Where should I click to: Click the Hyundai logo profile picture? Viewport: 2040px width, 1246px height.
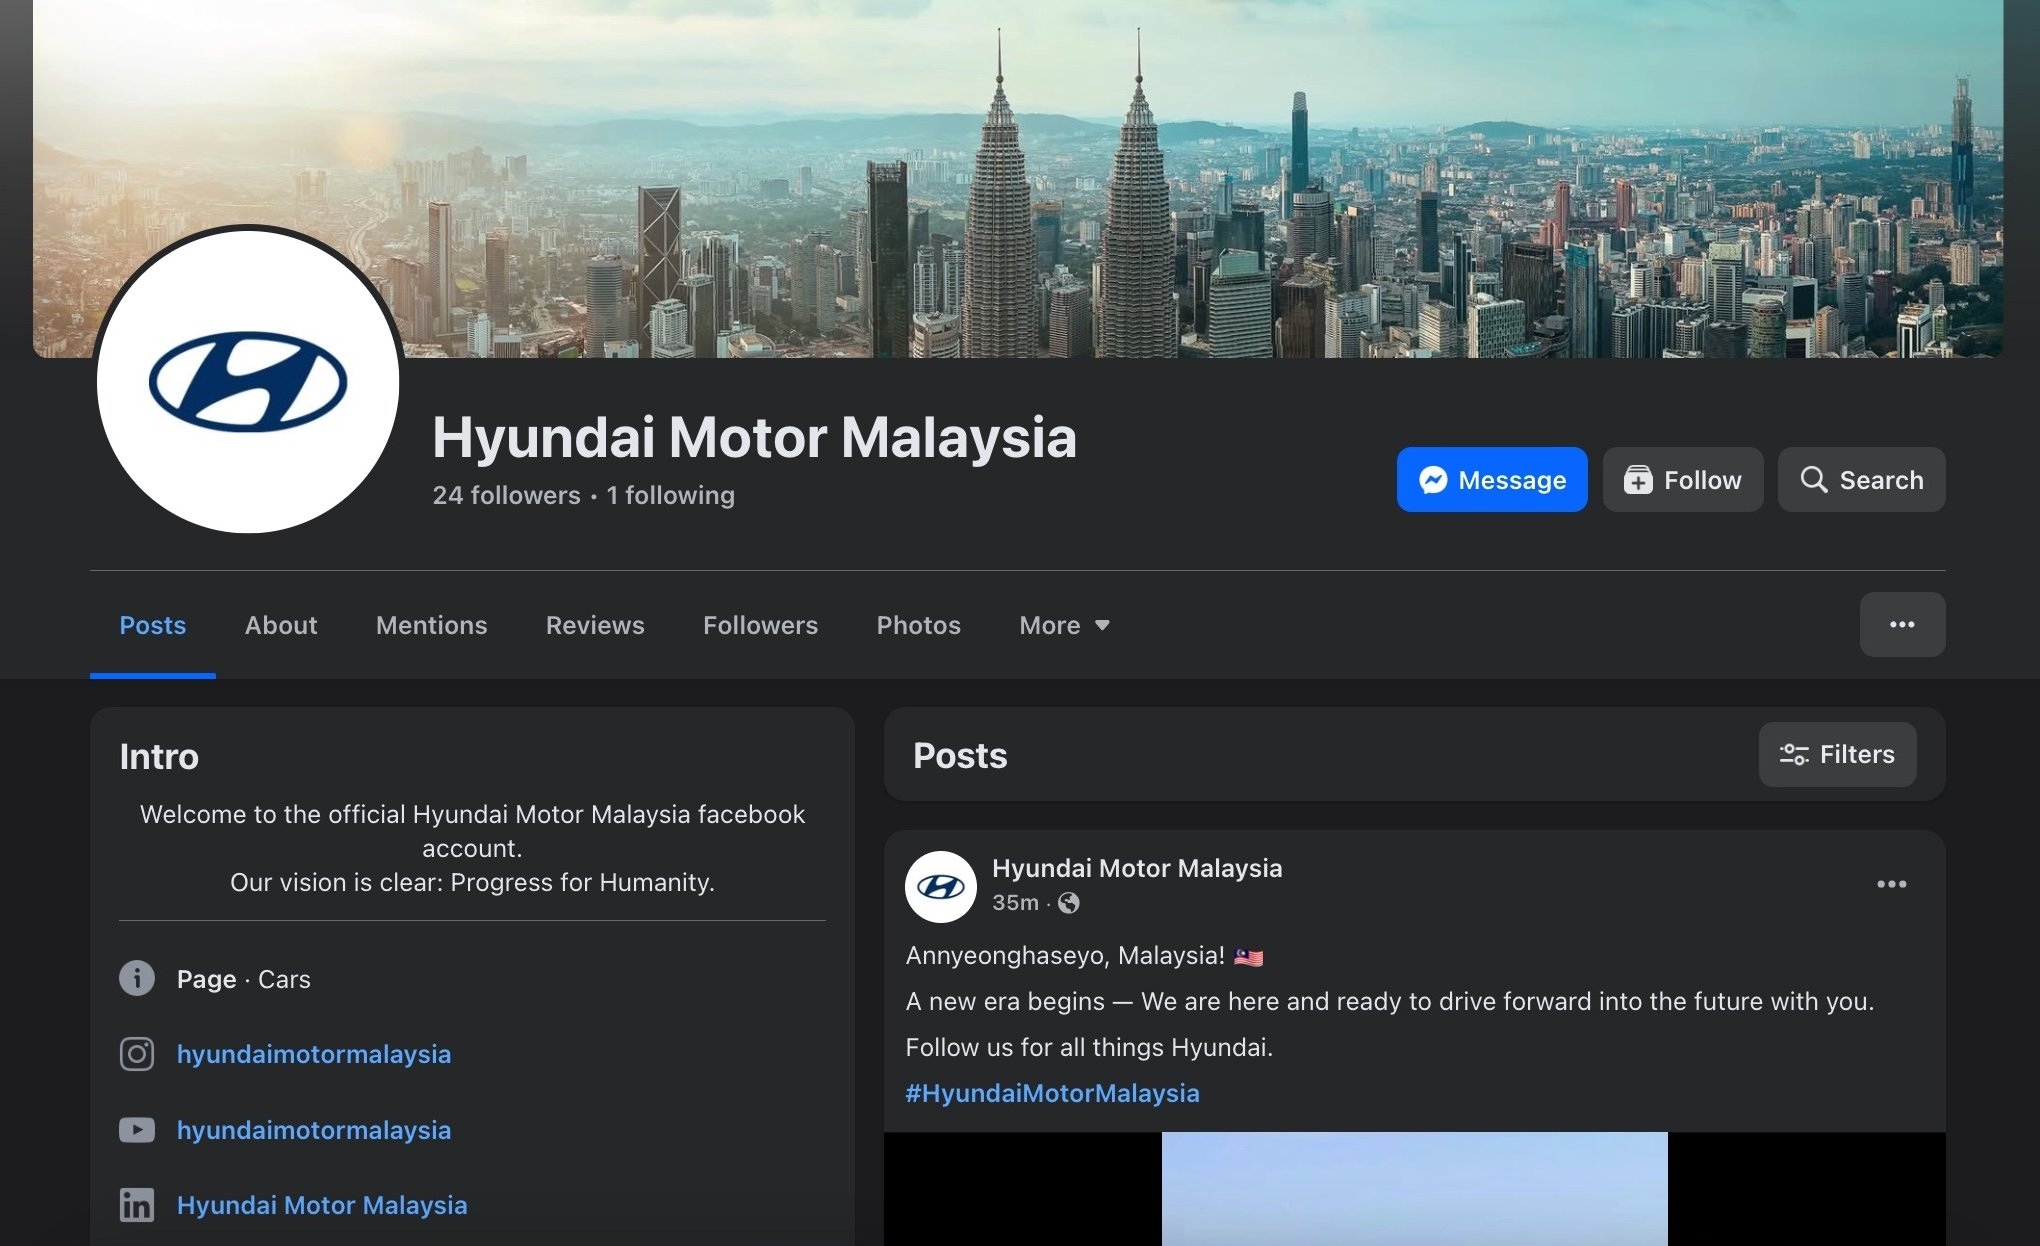[248, 381]
